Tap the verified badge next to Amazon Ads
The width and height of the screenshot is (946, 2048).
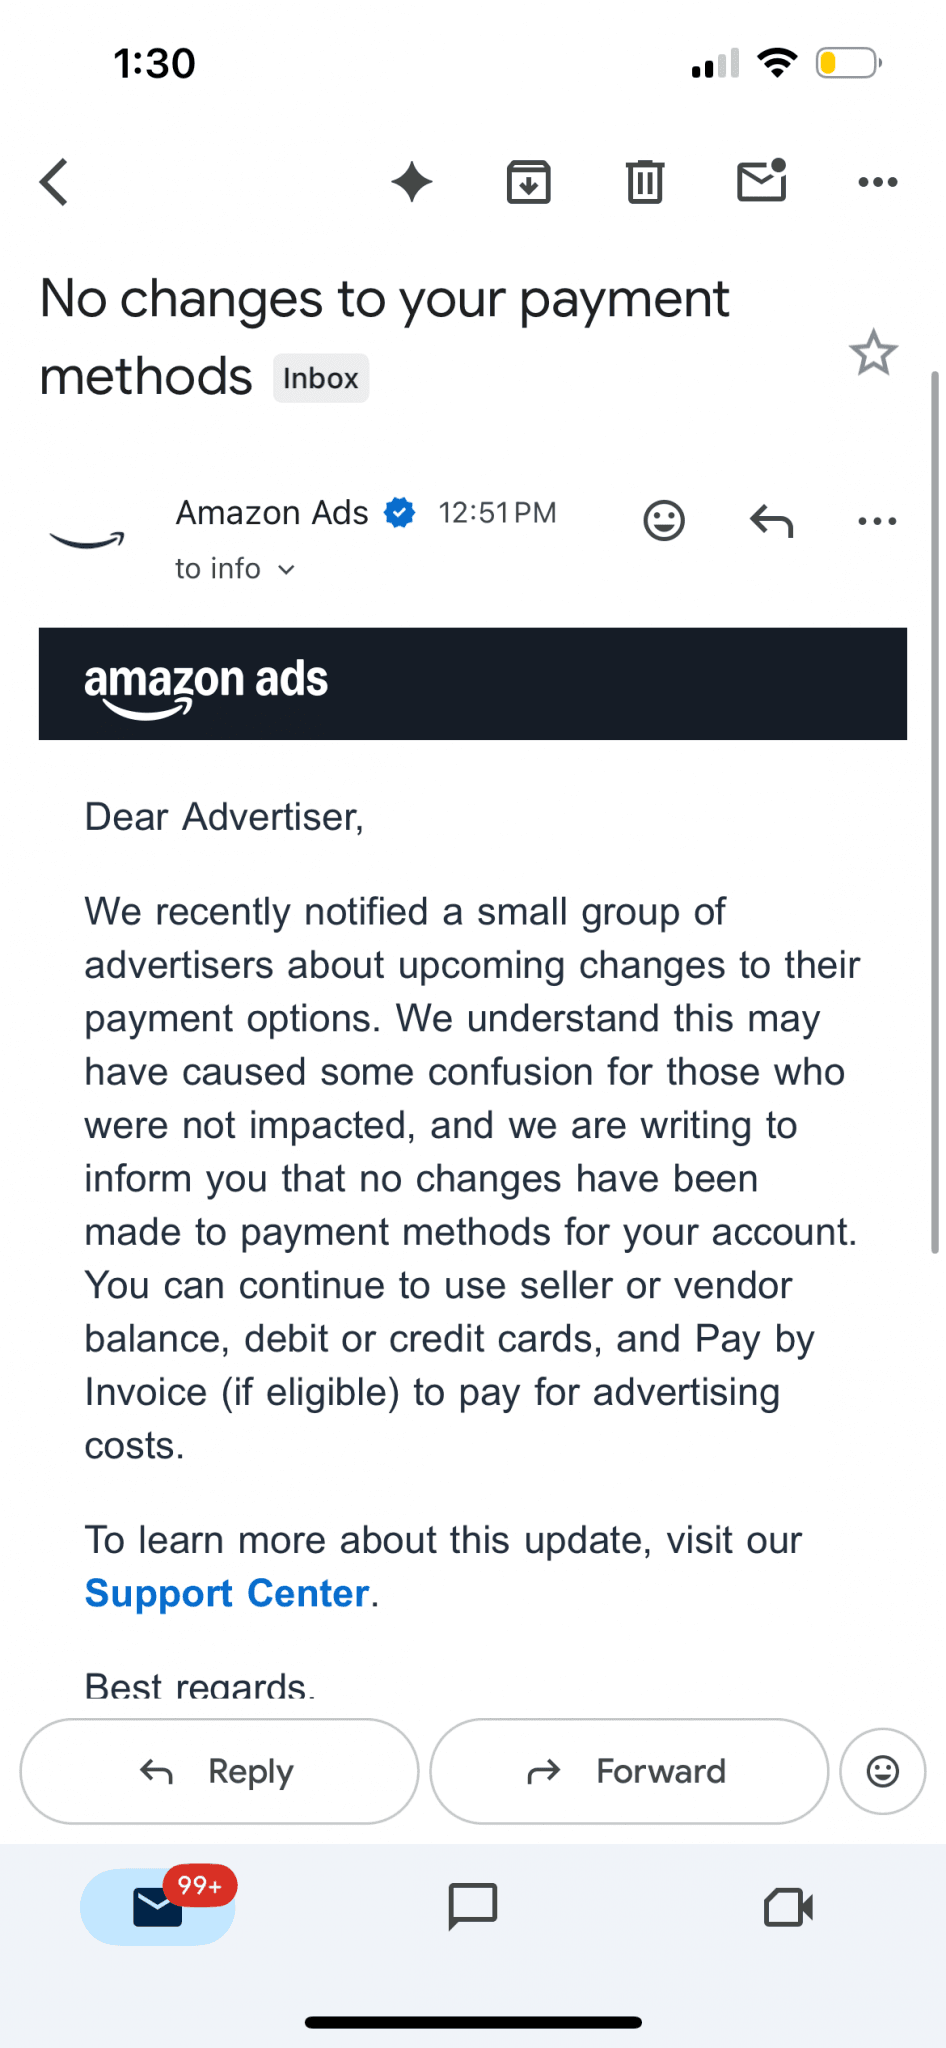pyautogui.click(x=398, y=512)
